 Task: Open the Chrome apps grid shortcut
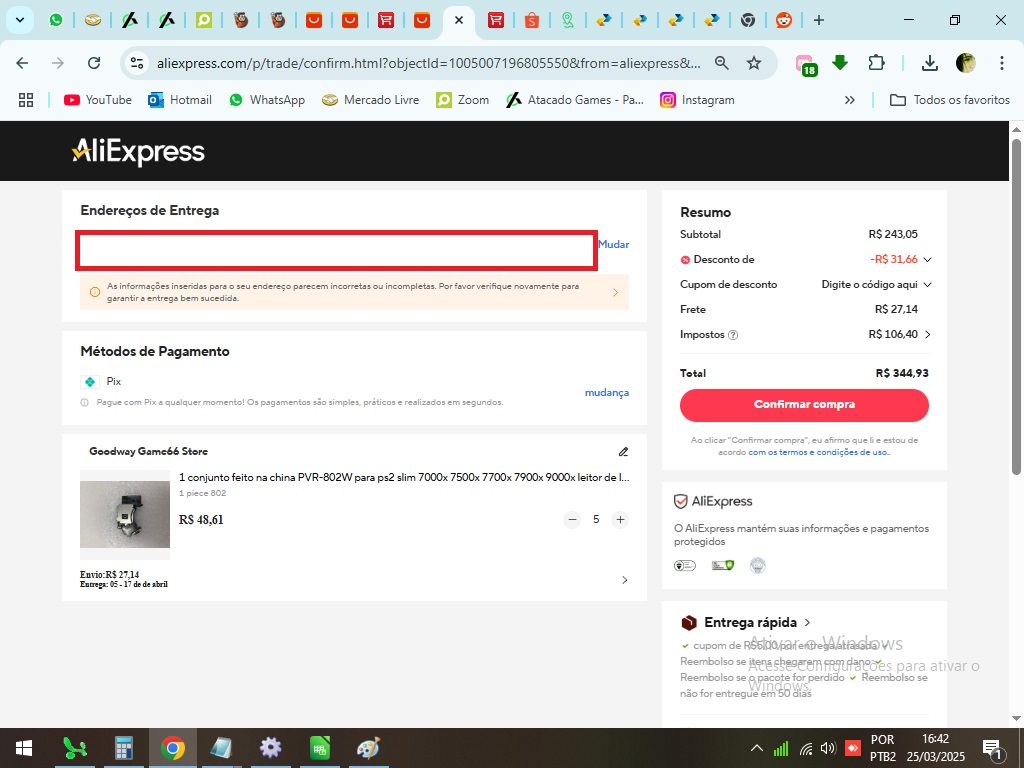(x=26, y=100)
